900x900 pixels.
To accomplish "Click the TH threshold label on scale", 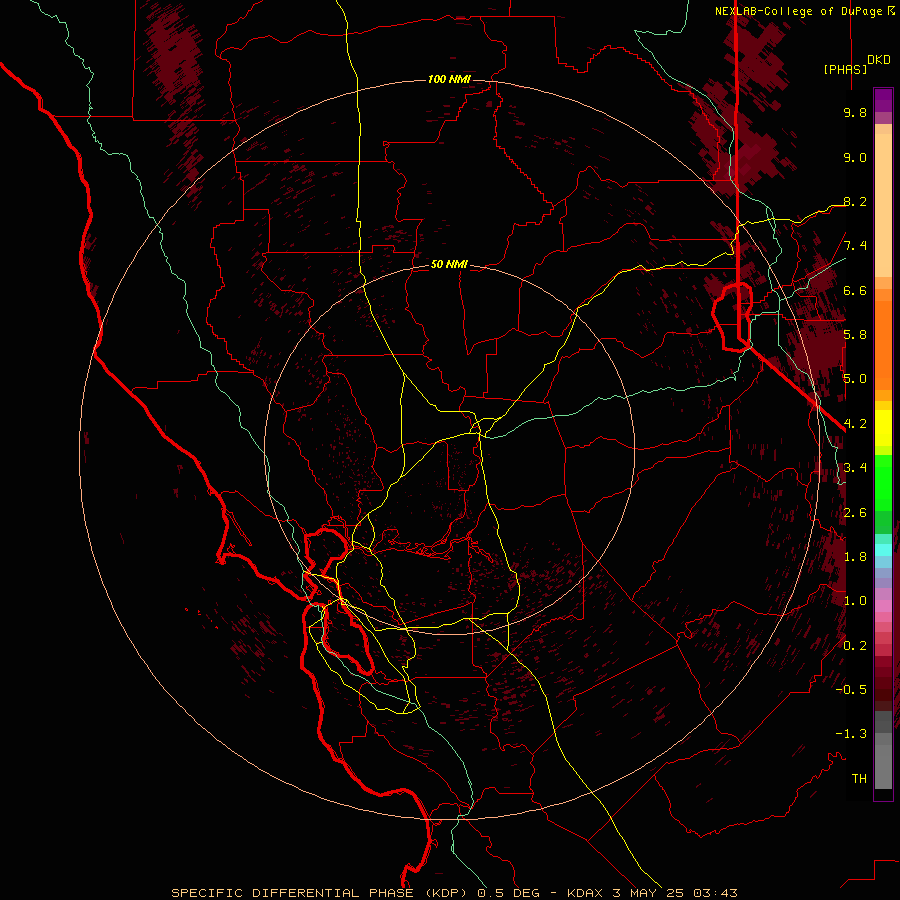I will point(859,778).
